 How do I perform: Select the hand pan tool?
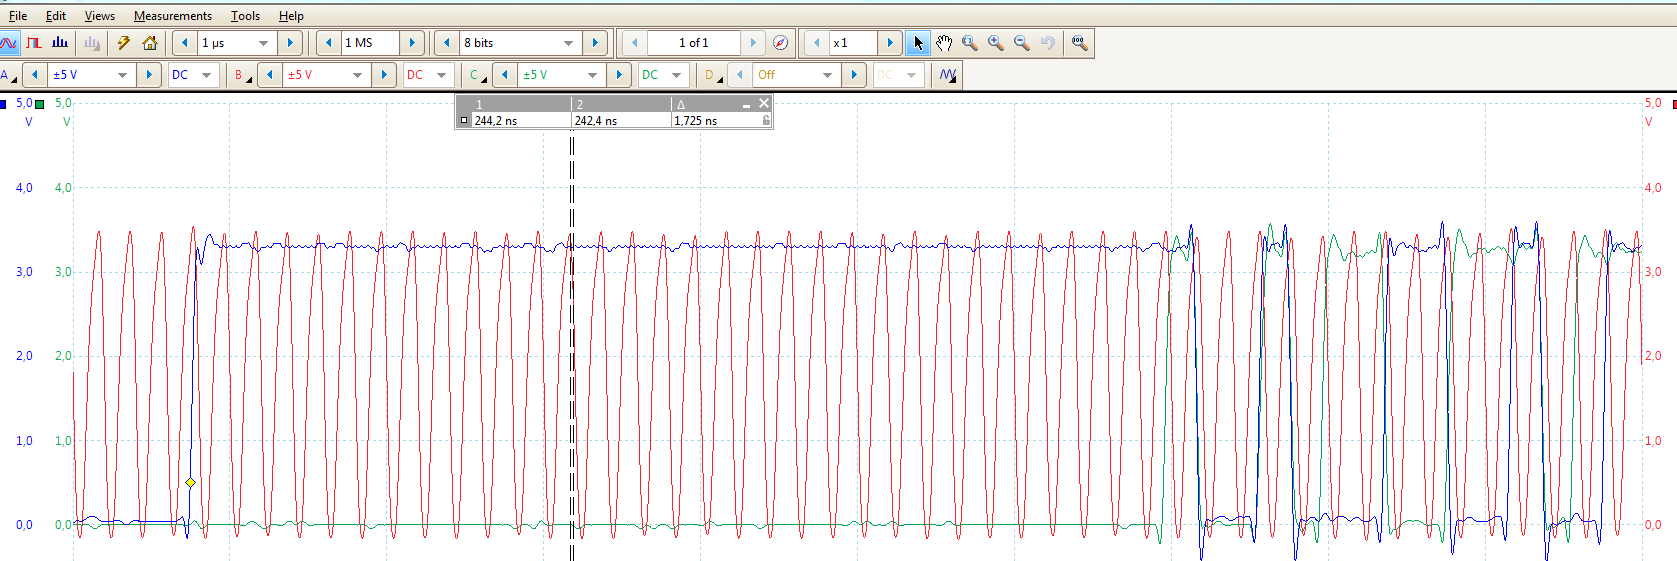(944, 43)
